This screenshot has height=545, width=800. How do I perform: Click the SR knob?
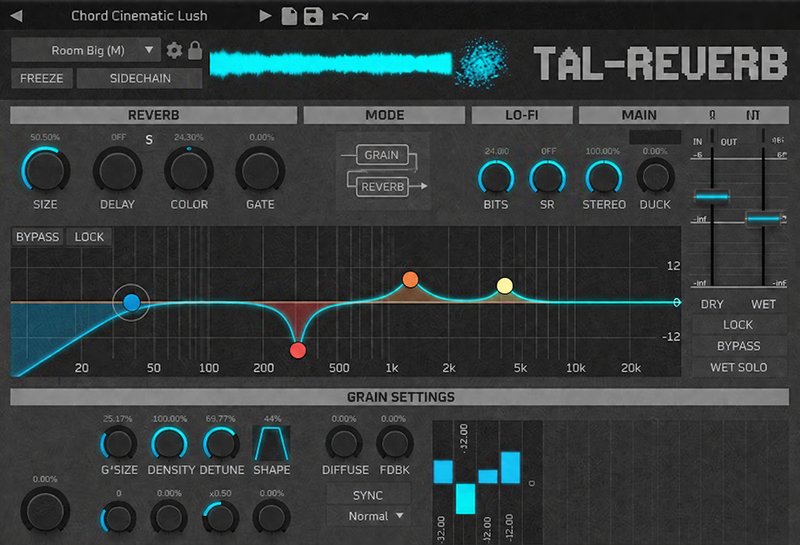tap(547, 178)
